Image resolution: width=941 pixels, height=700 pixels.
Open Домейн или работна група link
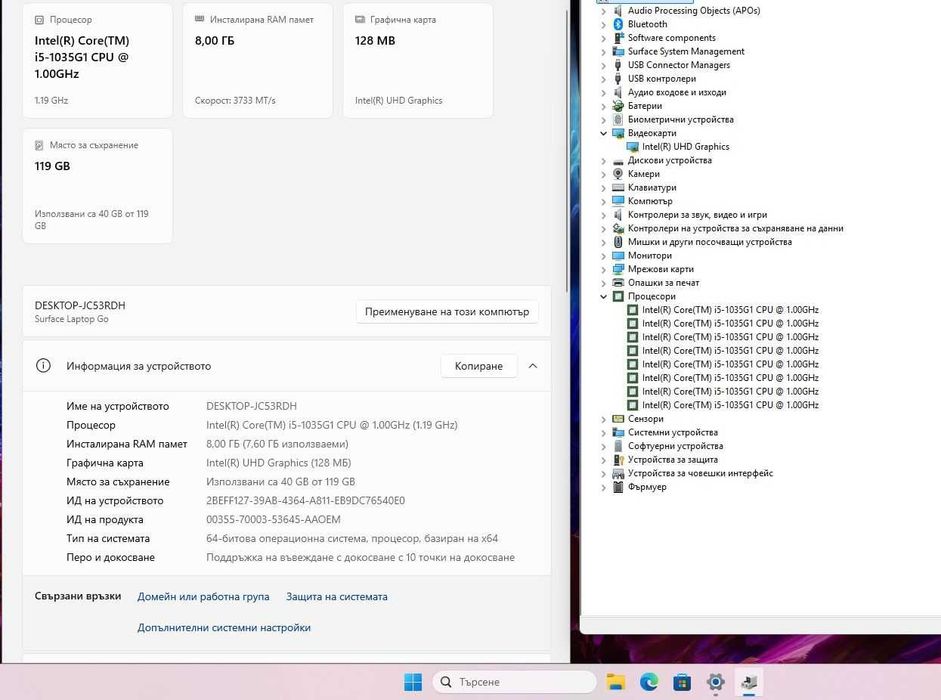click(203, 597)
